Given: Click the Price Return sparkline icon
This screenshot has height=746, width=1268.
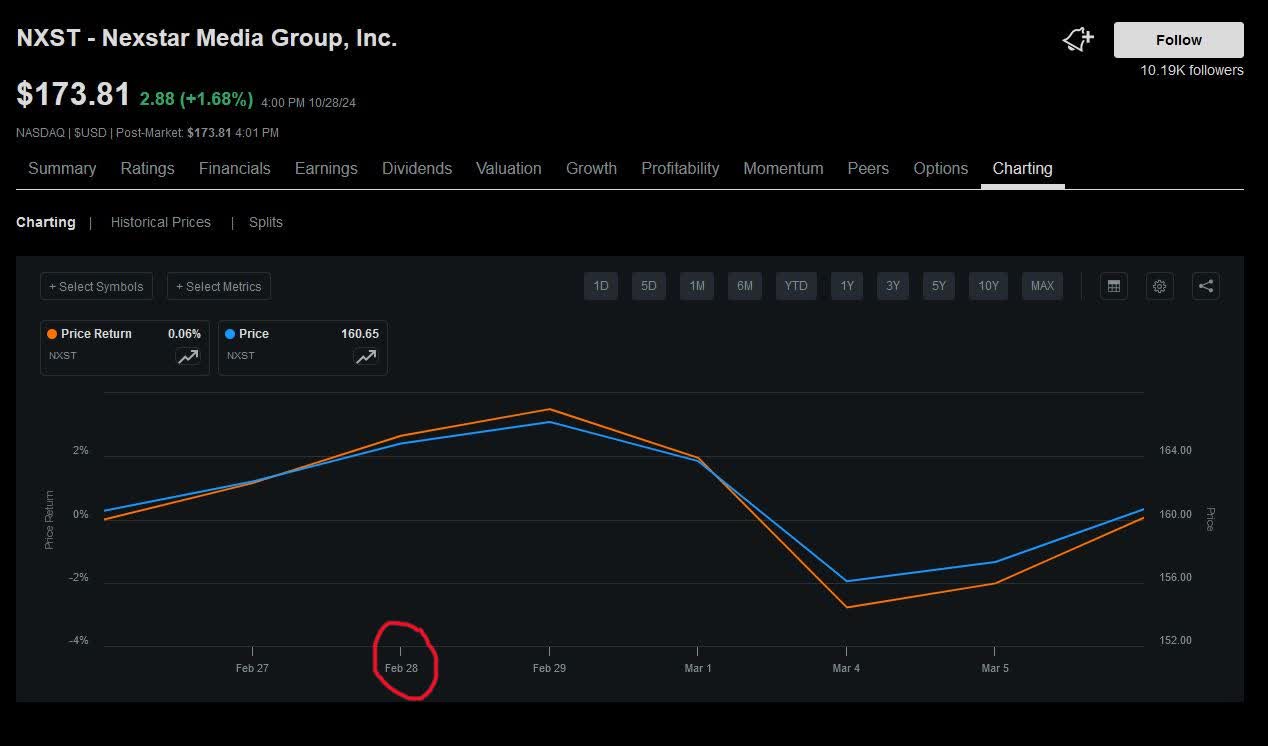Looking at the screenshot, I should pos(187,356).
